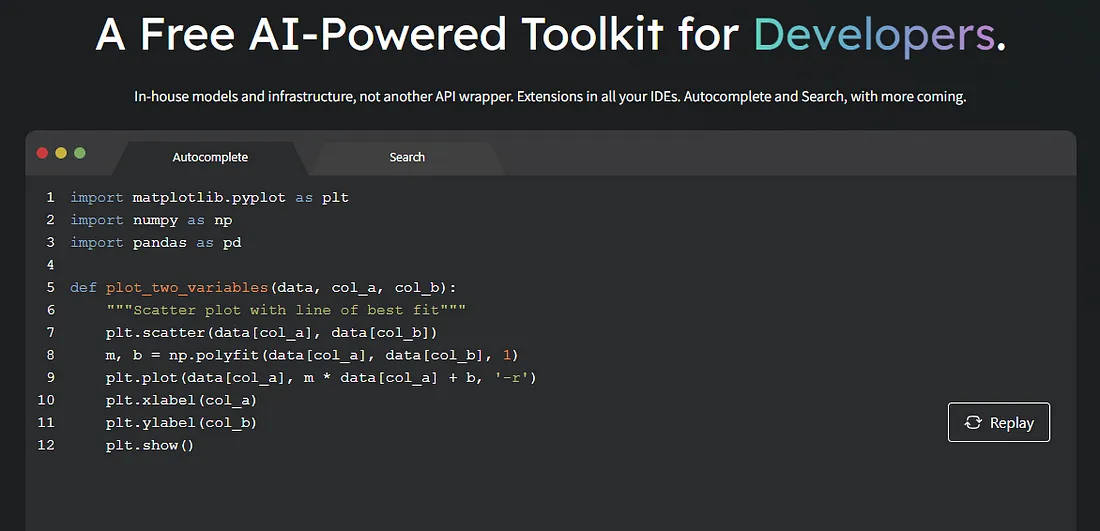This screenshot has height=531, width=1100.
Task: Click the red window dot
Action: 42,153
